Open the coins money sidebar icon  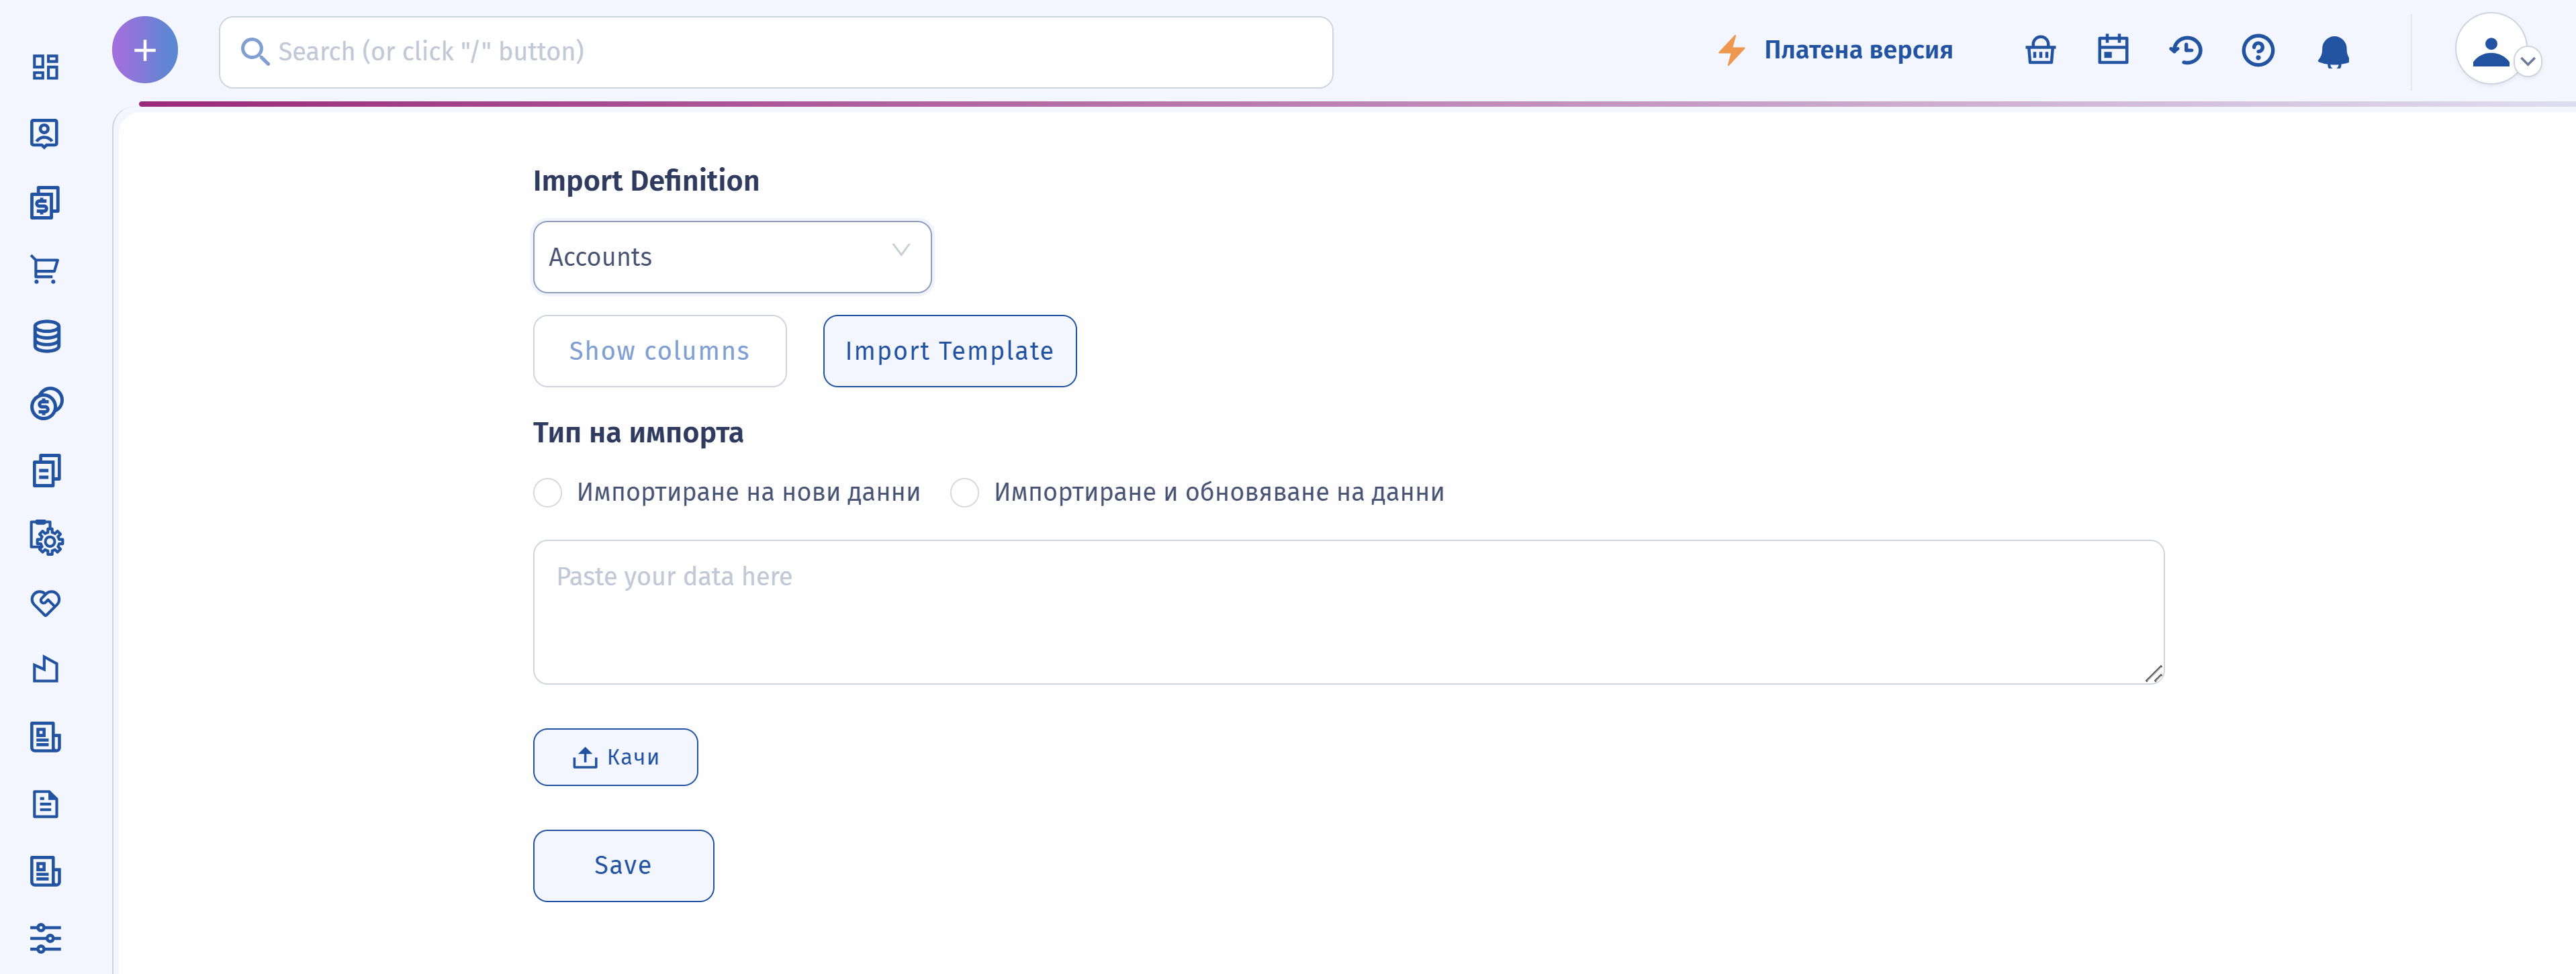[46, 404]
